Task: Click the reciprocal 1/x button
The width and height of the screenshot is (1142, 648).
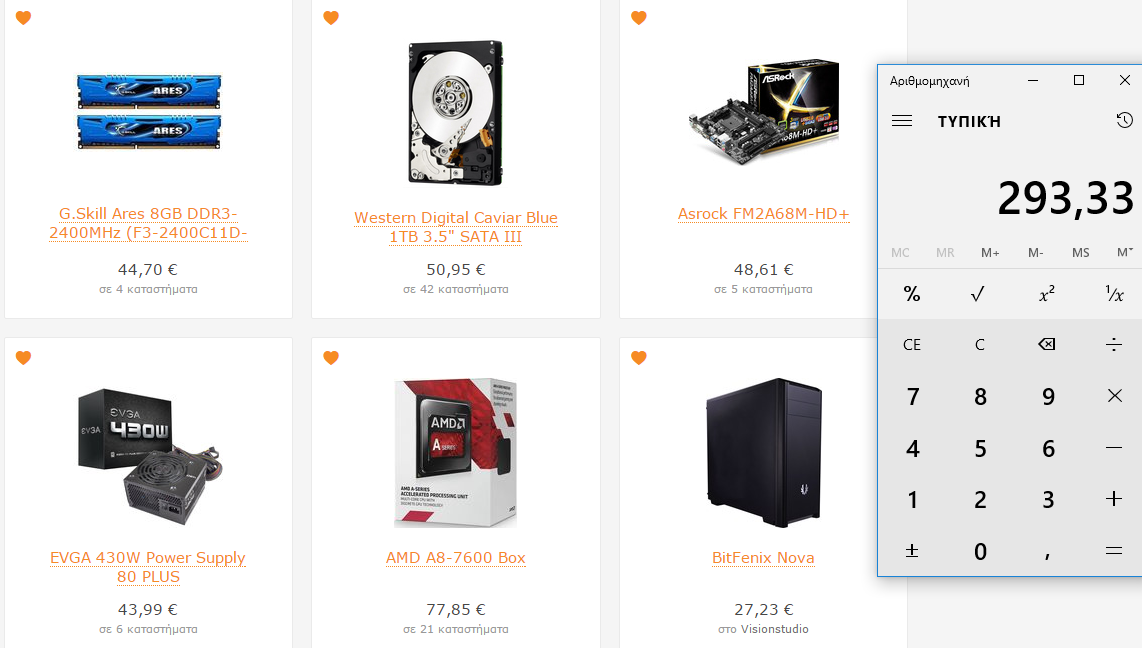Action: pyautogui.click(x=1114, y=293)
